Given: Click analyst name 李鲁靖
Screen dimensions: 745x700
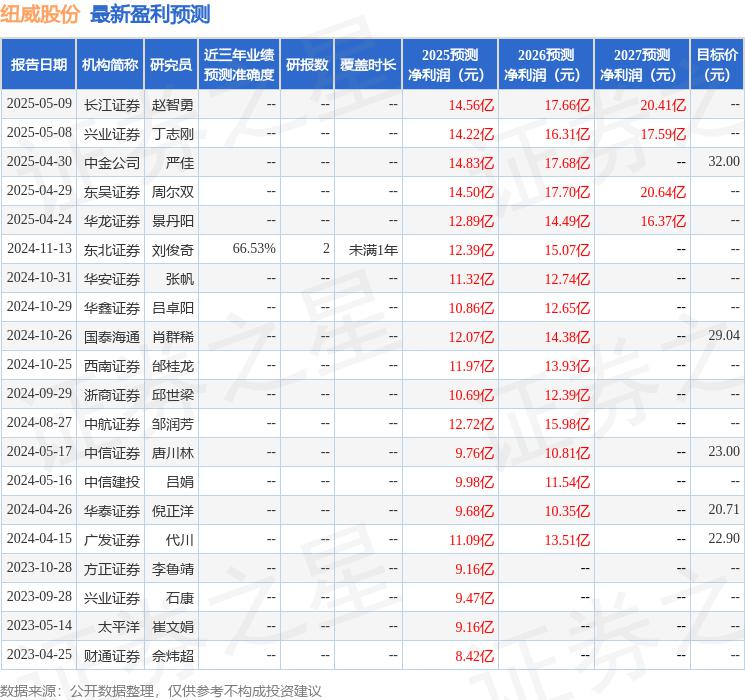Looking at the screenshot, I should point(173,568).
